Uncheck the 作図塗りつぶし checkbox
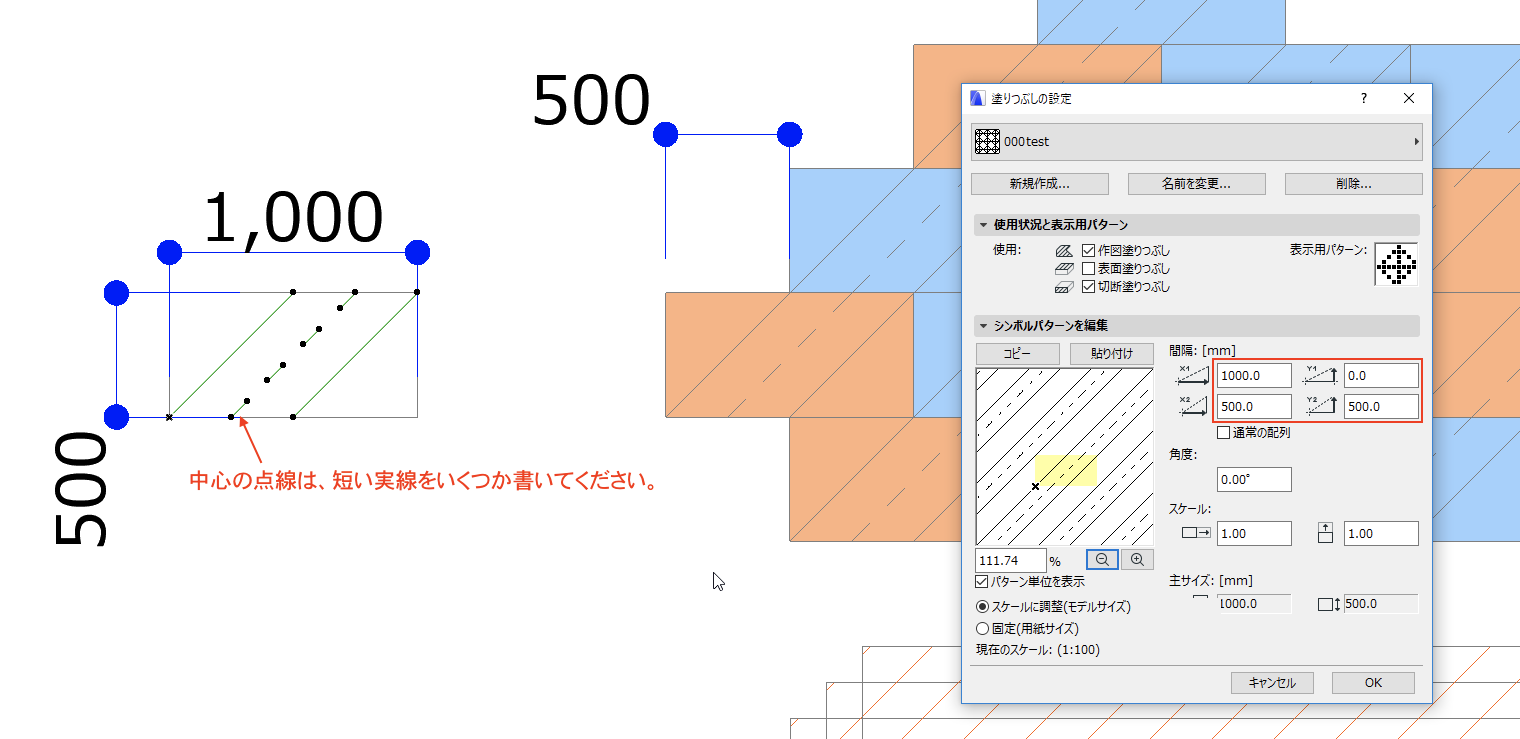The width and height of the screenshot is (1520, 739). [x=1089, y=251]
